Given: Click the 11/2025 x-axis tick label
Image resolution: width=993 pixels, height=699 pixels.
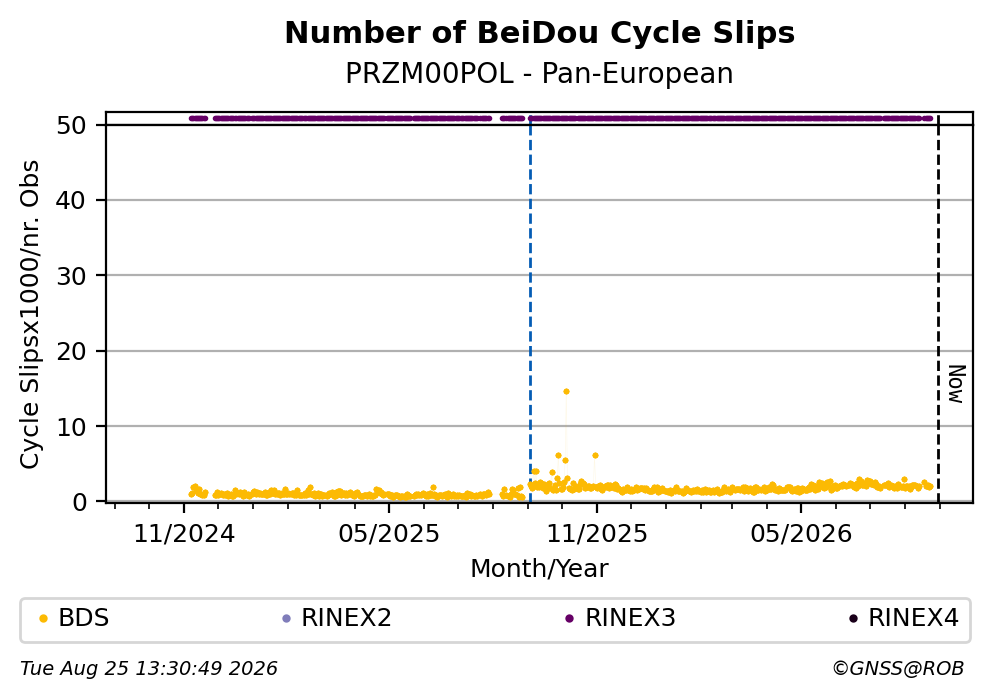Looking at the screenshot, I should pyautogui.click(x=597, y=534).
